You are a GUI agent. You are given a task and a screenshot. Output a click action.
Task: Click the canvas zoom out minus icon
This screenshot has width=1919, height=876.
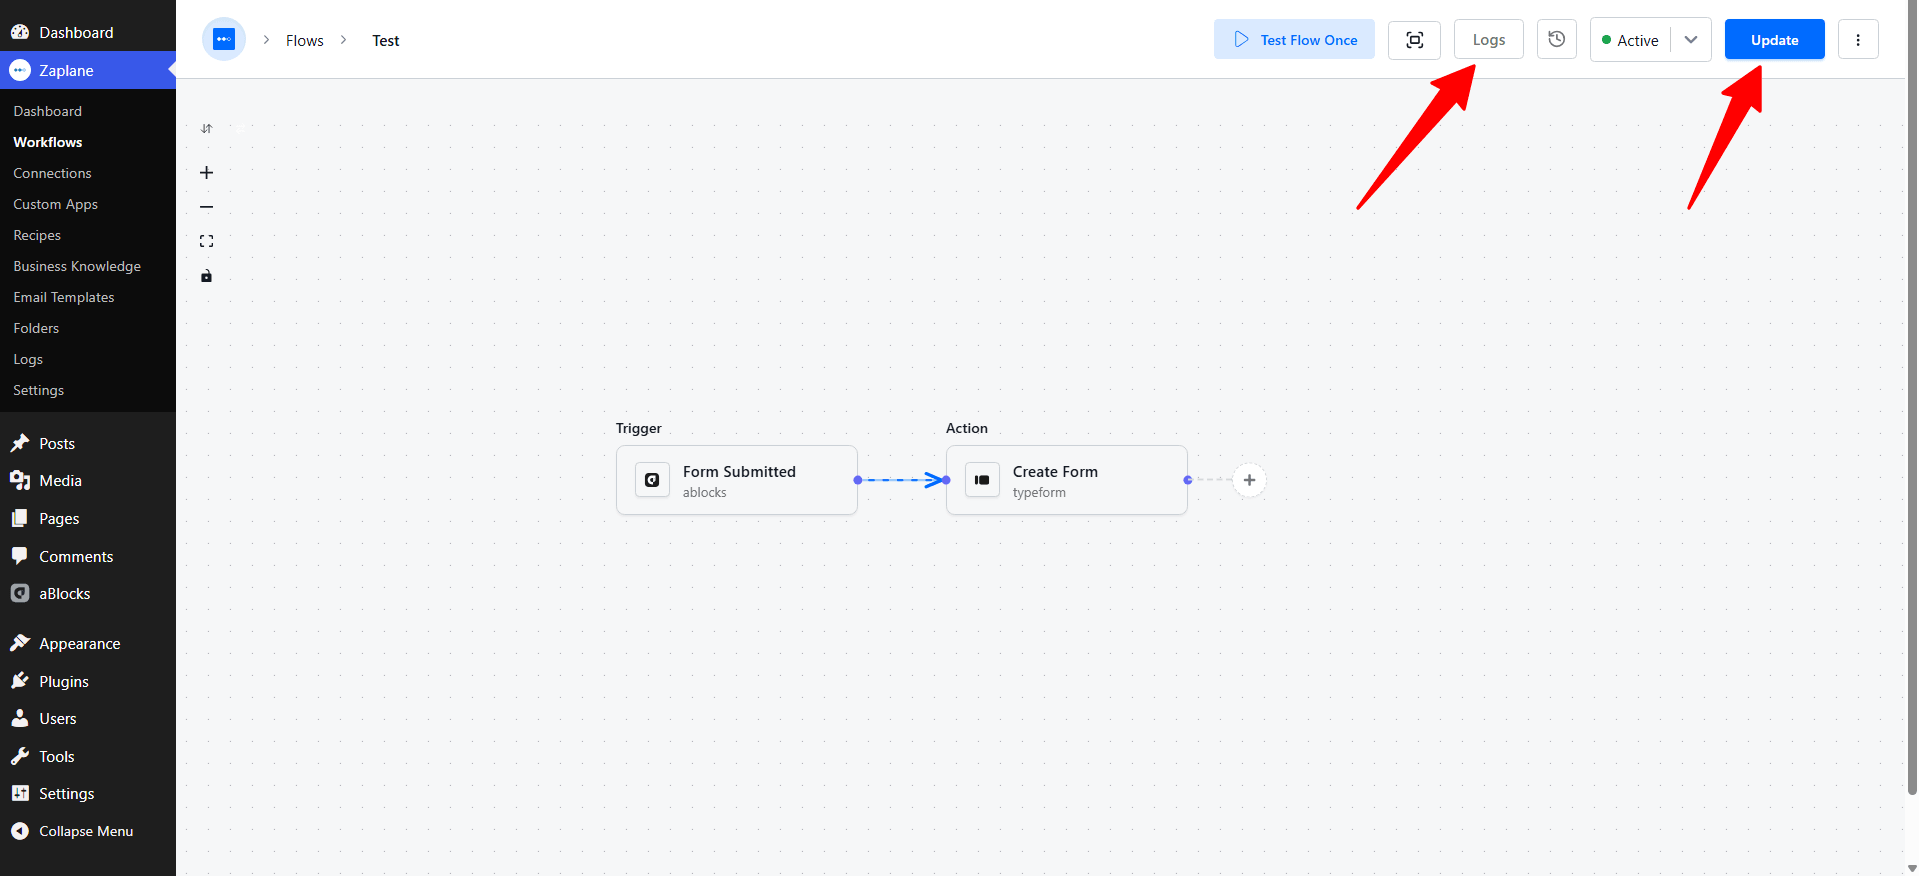point(206,207)
